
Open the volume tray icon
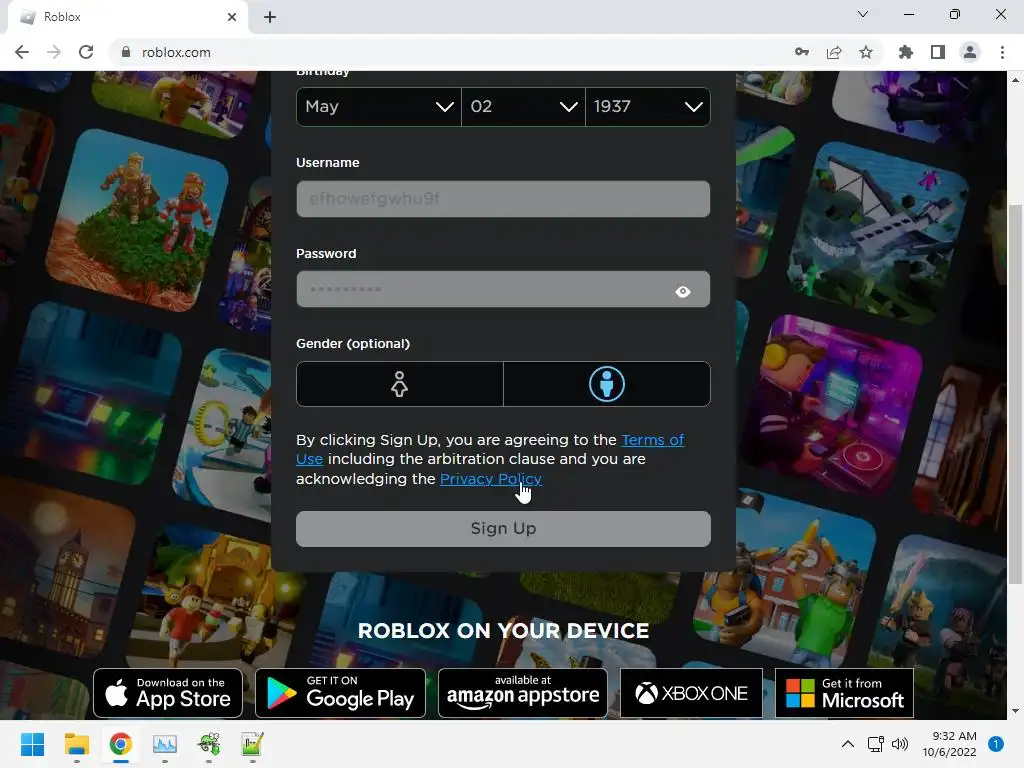tap(900, 744)
